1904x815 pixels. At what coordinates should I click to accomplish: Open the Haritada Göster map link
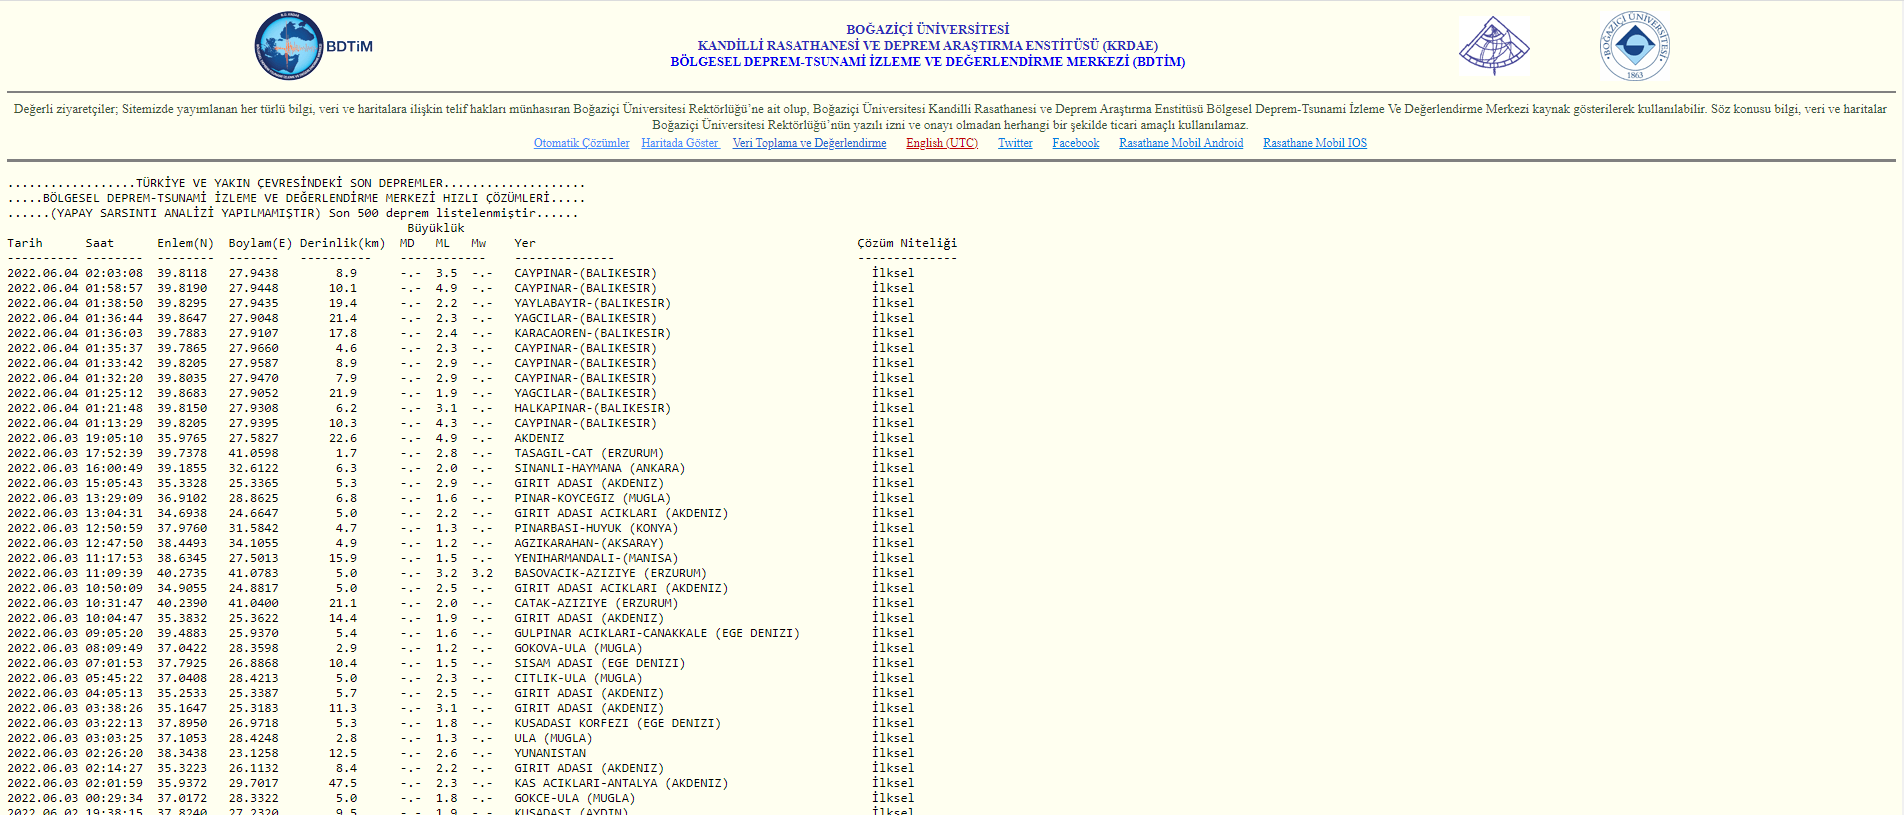click(680, 143)
